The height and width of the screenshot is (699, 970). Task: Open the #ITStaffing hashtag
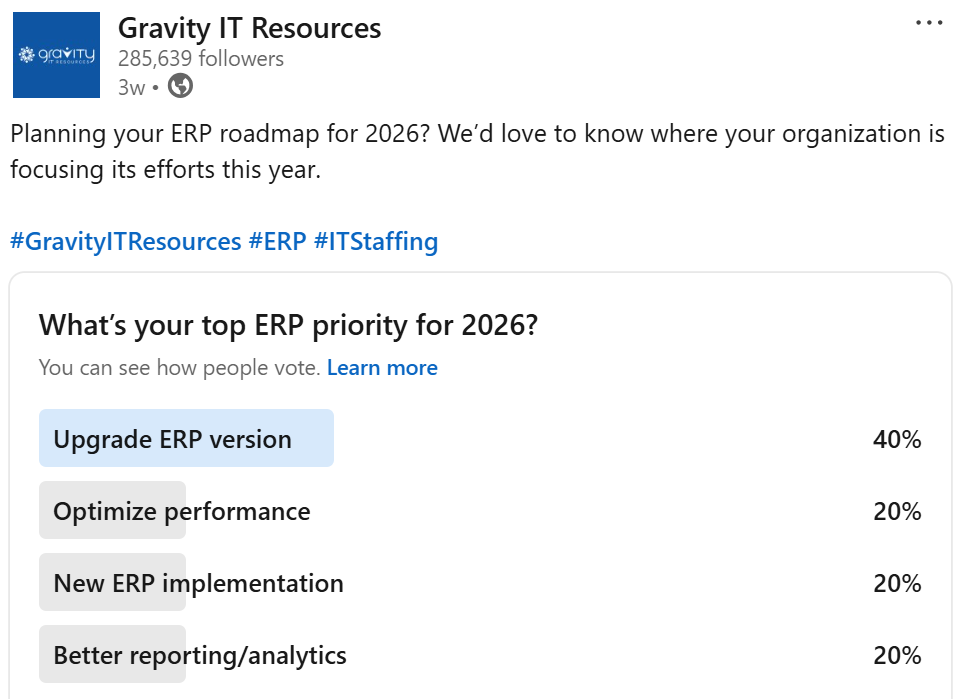pyautogui.click(x=376, y=241)
